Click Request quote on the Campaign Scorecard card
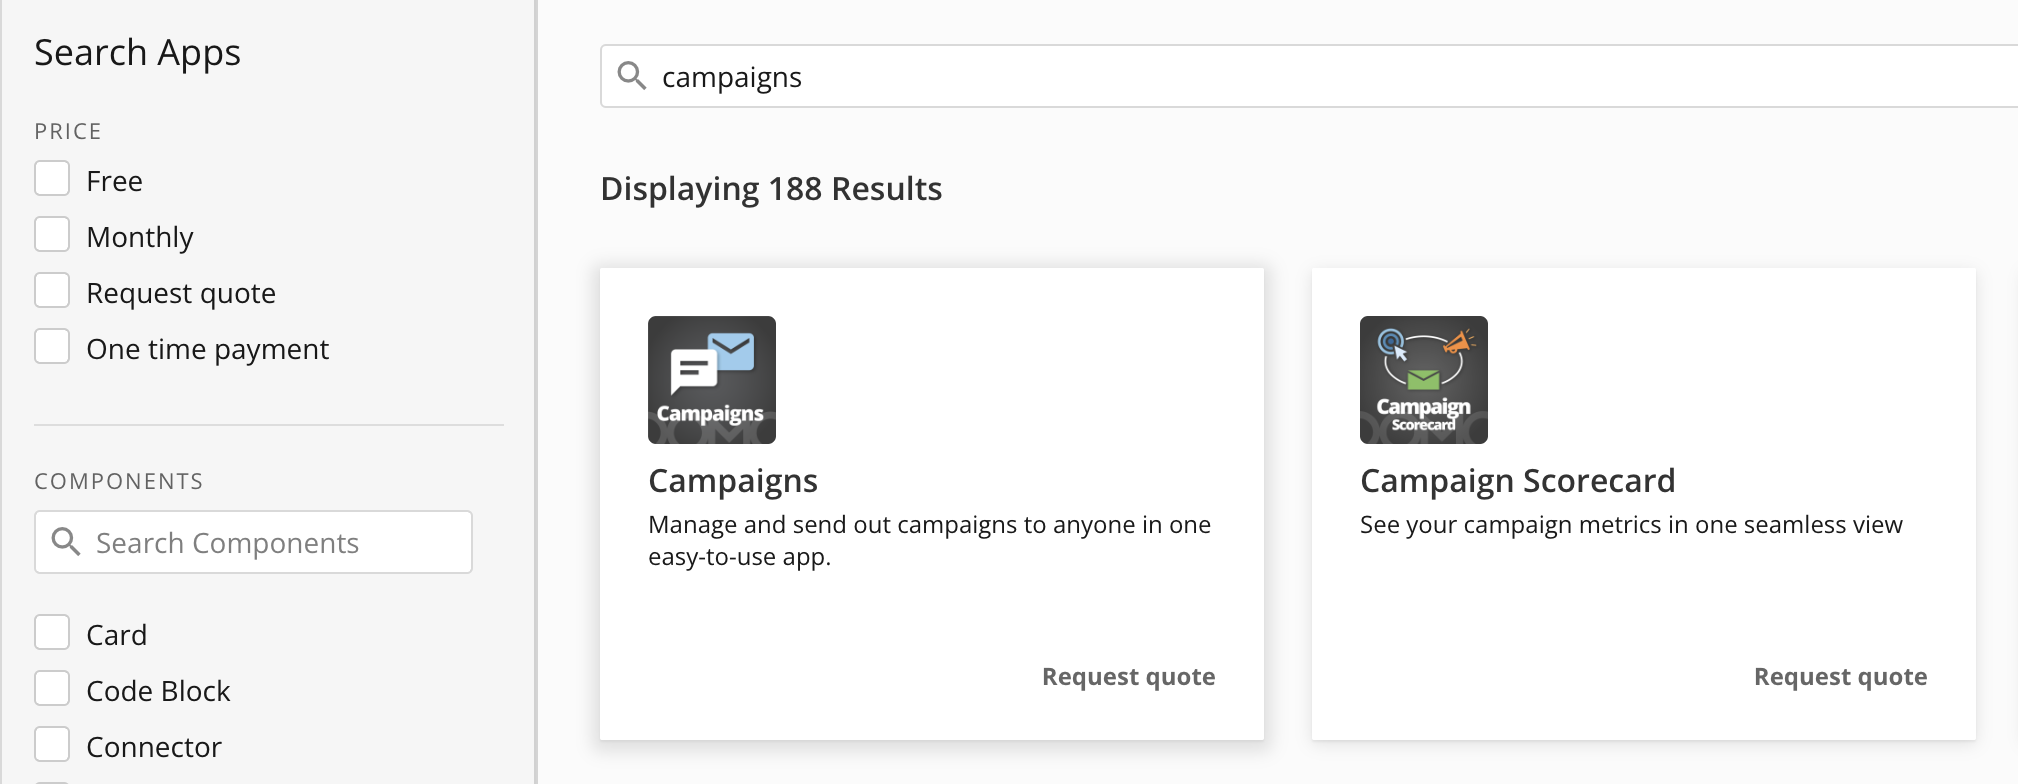Screen dimensions: 2018x784 coord(1840,677)
